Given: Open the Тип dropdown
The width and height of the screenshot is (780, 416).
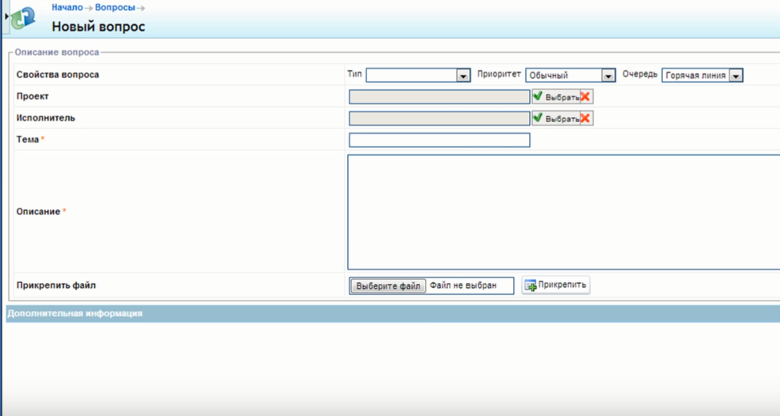Looking at the screenshot, I should point(418,75).
